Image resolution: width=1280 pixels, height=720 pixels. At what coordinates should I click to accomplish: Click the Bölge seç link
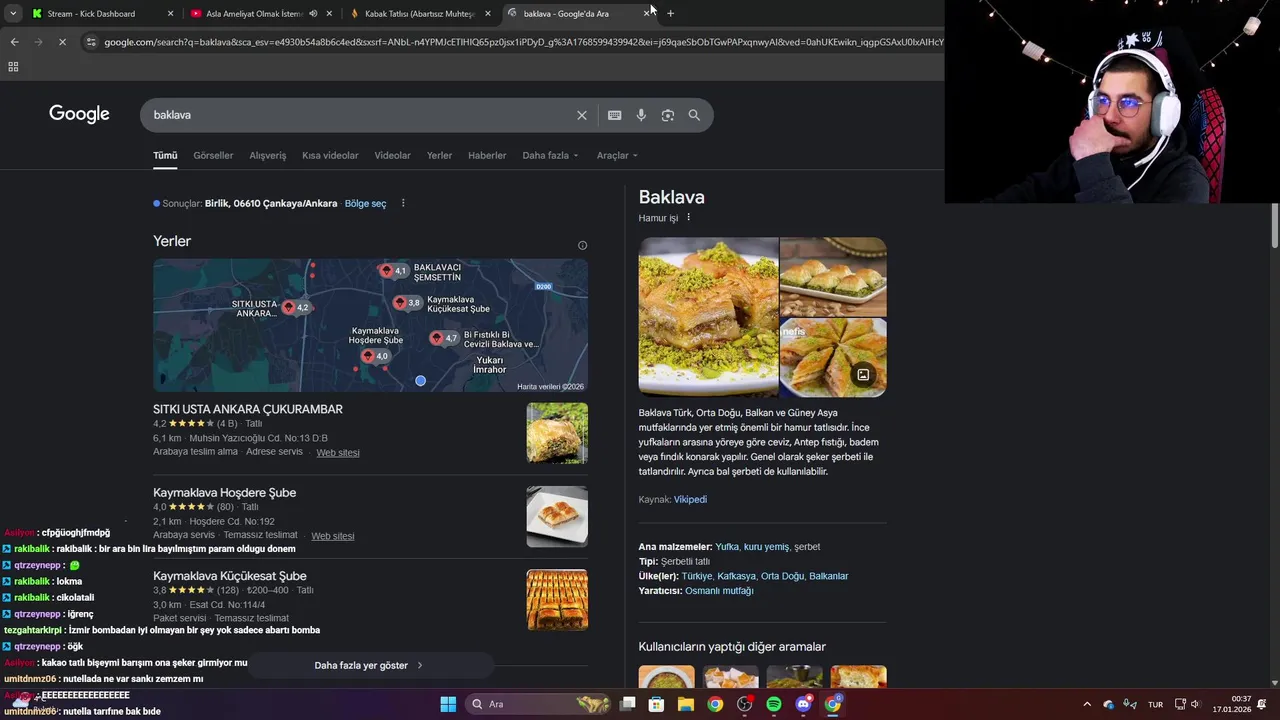click(365, 203)
